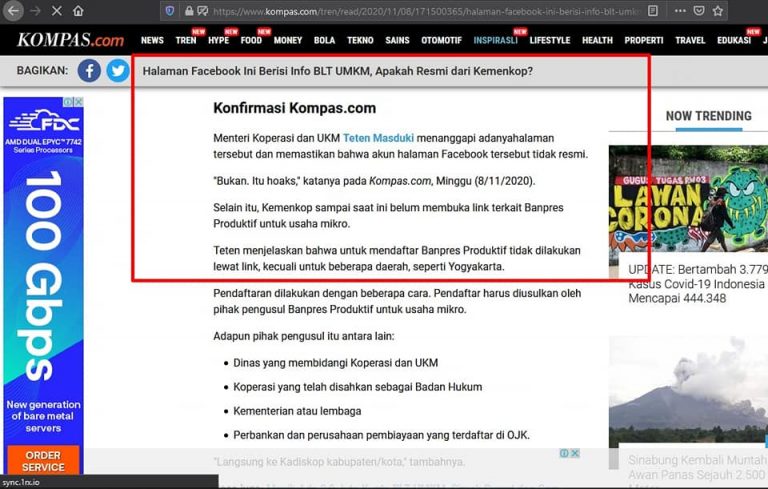Save page to Pocket
The width and height of the screenshot is (768, 489).
point(699,11)
